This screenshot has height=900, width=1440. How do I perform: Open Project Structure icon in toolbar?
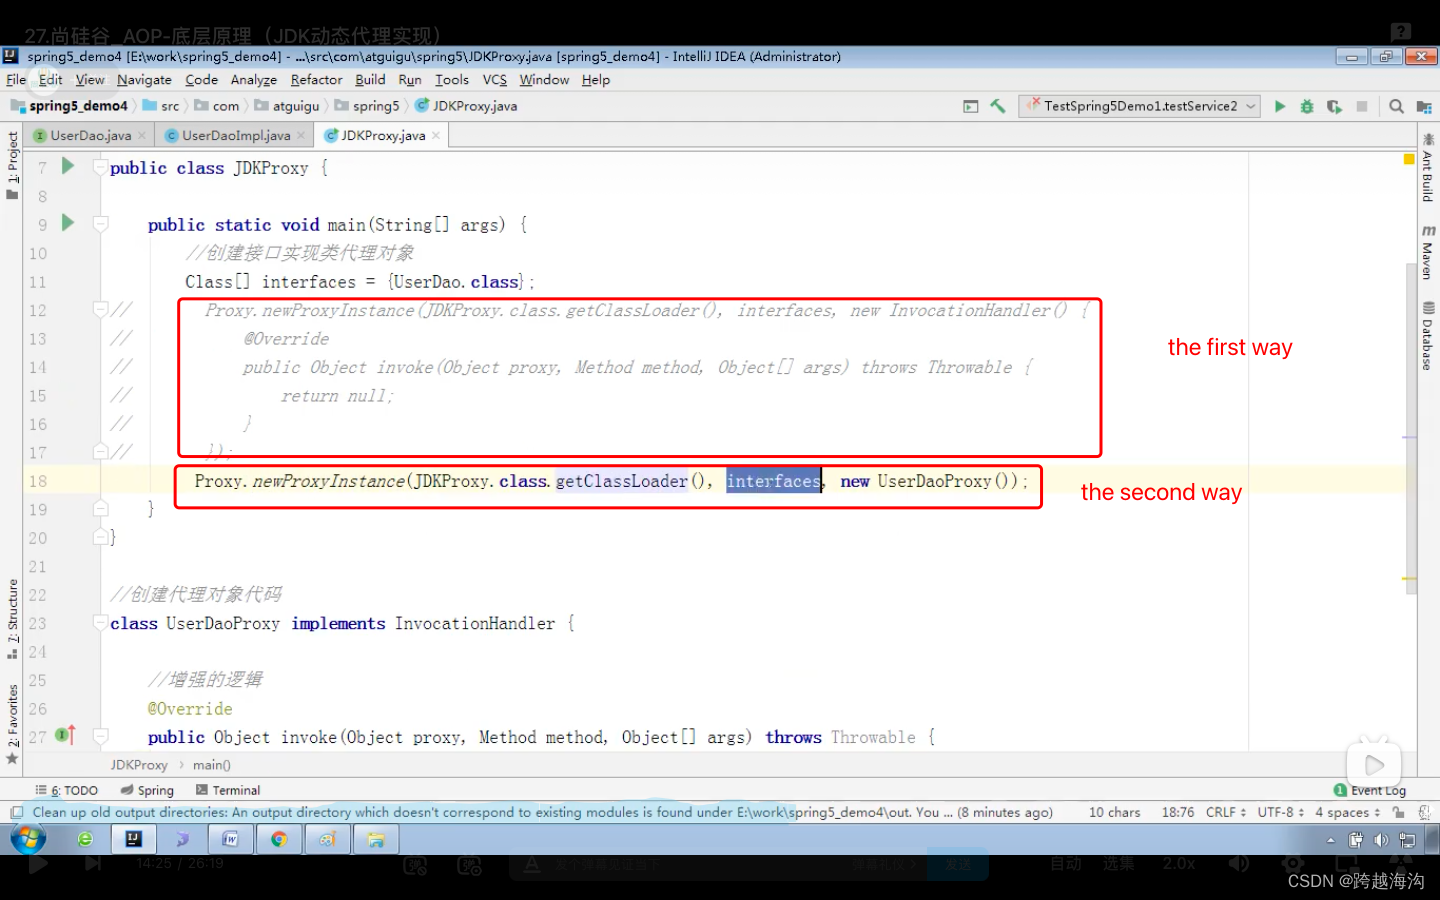click(1424, 106)
